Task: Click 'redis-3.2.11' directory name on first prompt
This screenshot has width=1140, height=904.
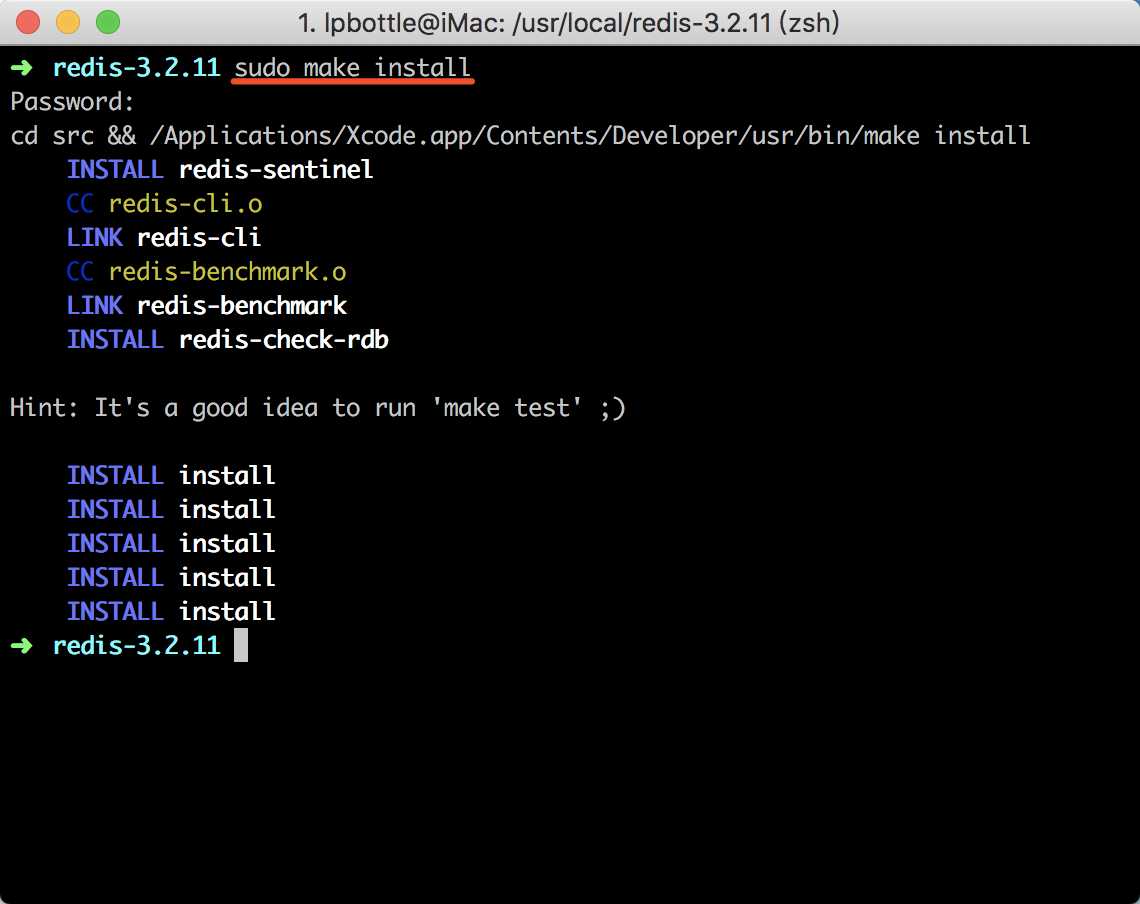Action: point(137,68)
